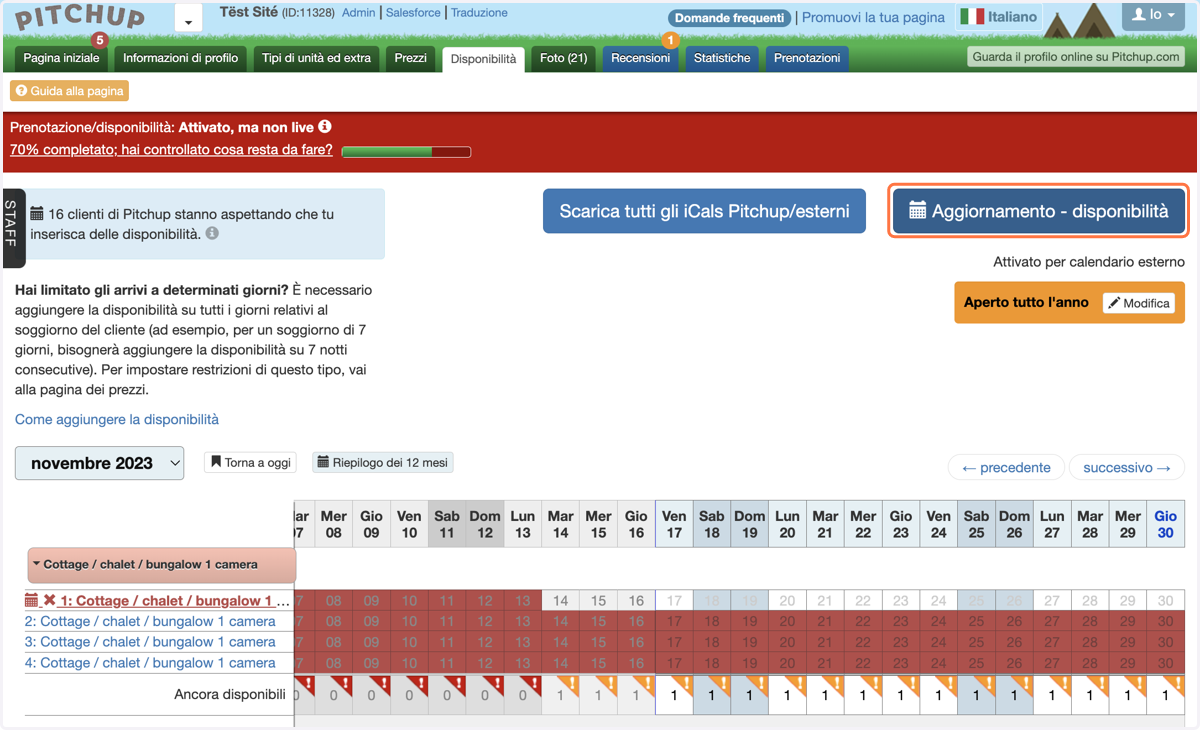Switch to the Prezzi tab
Image resolution: width=1200 pixels, height=730 pixels.
tap(410, 59)
